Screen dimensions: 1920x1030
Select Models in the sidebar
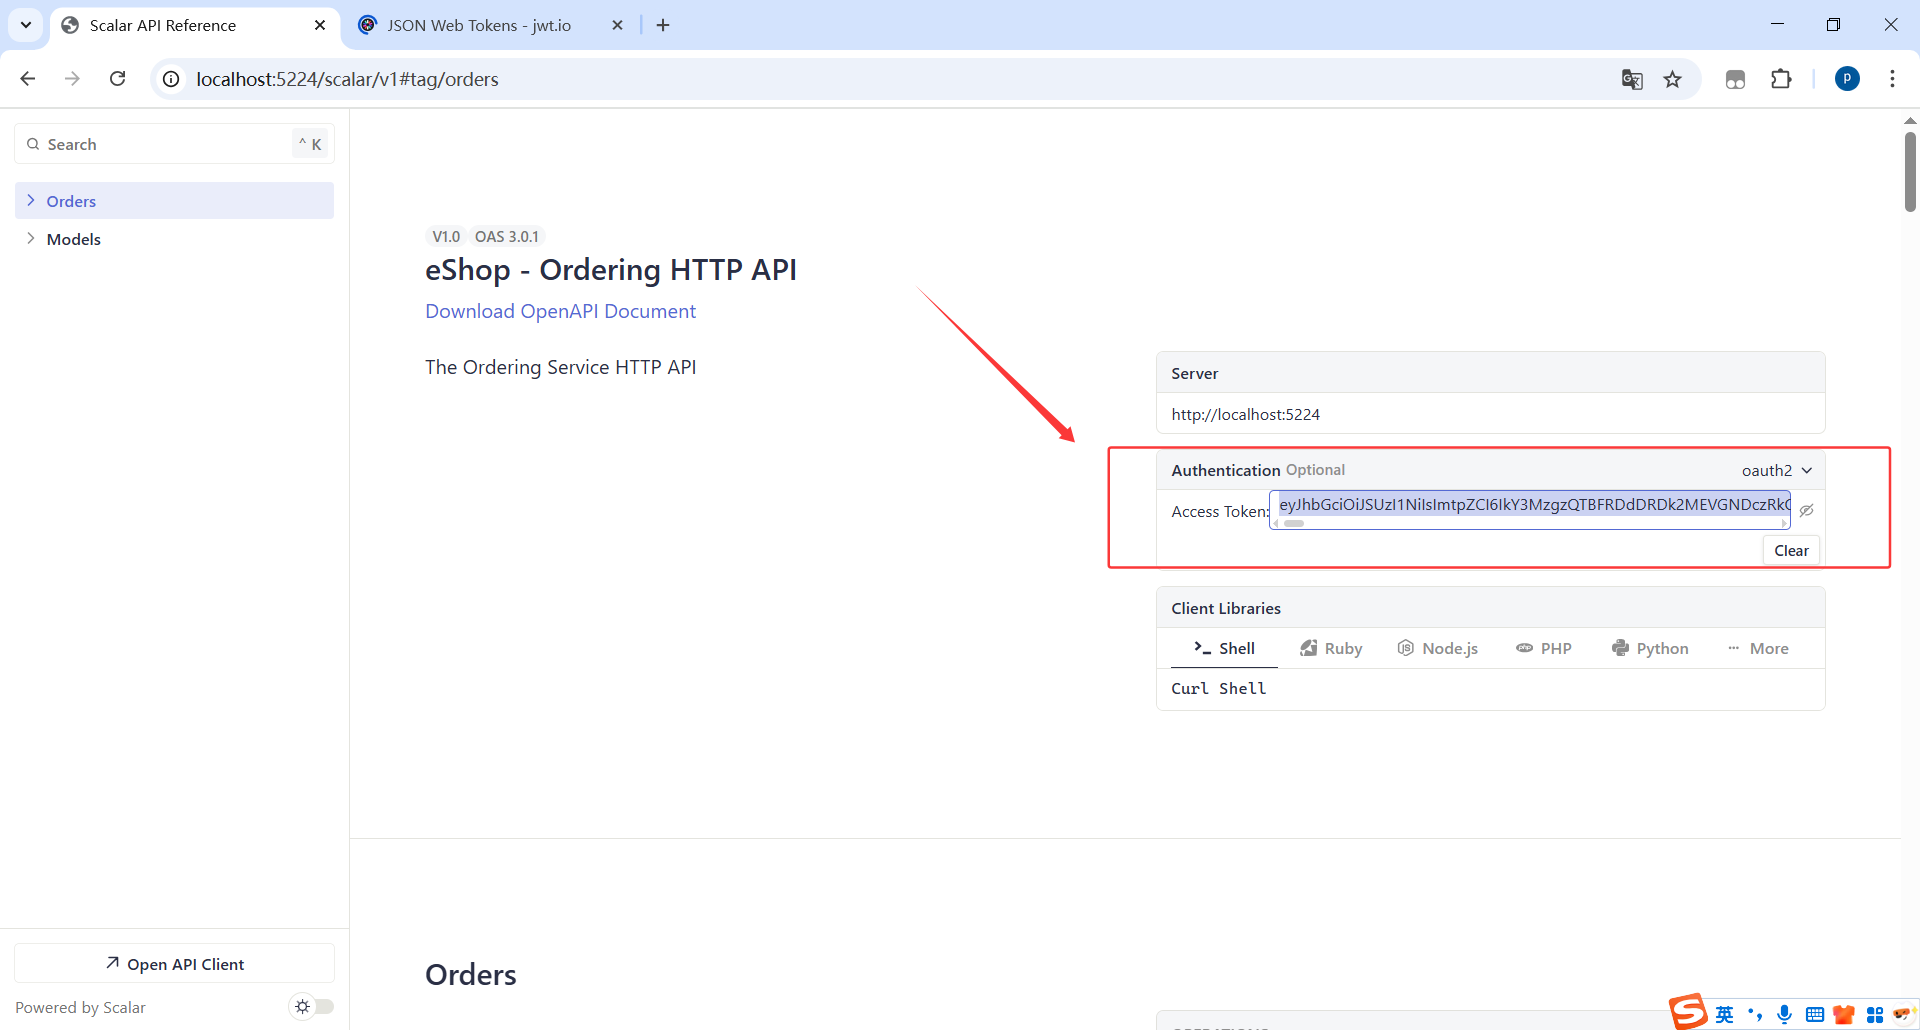pyautogui.click(x=175, y=239)
